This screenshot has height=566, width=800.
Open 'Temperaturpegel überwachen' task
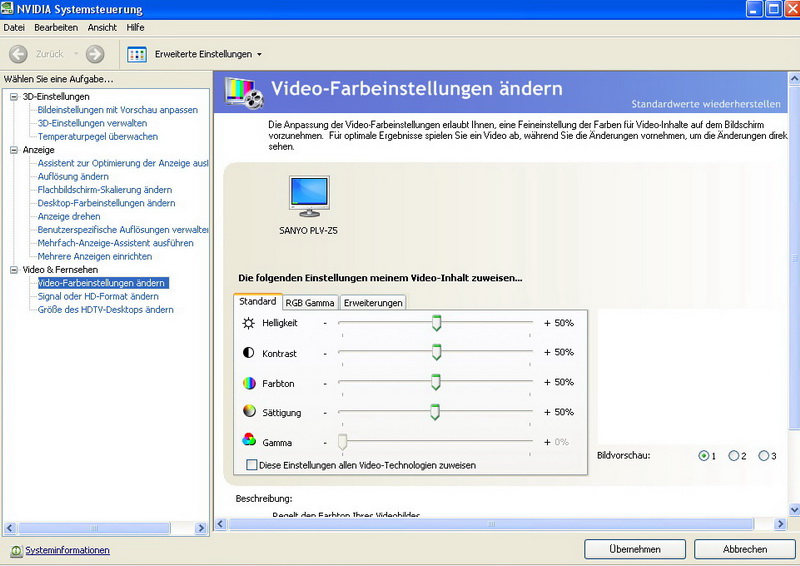[x=97, y=136]
